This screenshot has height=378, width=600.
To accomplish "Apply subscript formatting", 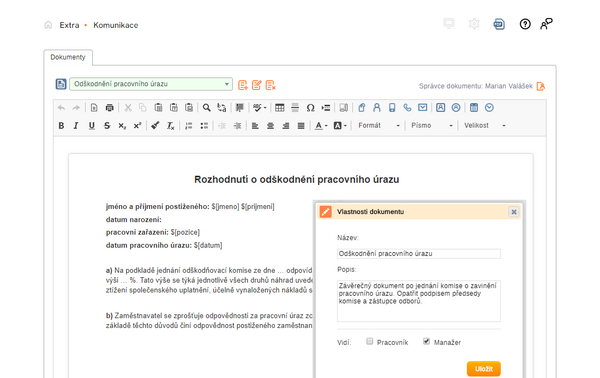I will pyautogui.click(x=122, y=125).
